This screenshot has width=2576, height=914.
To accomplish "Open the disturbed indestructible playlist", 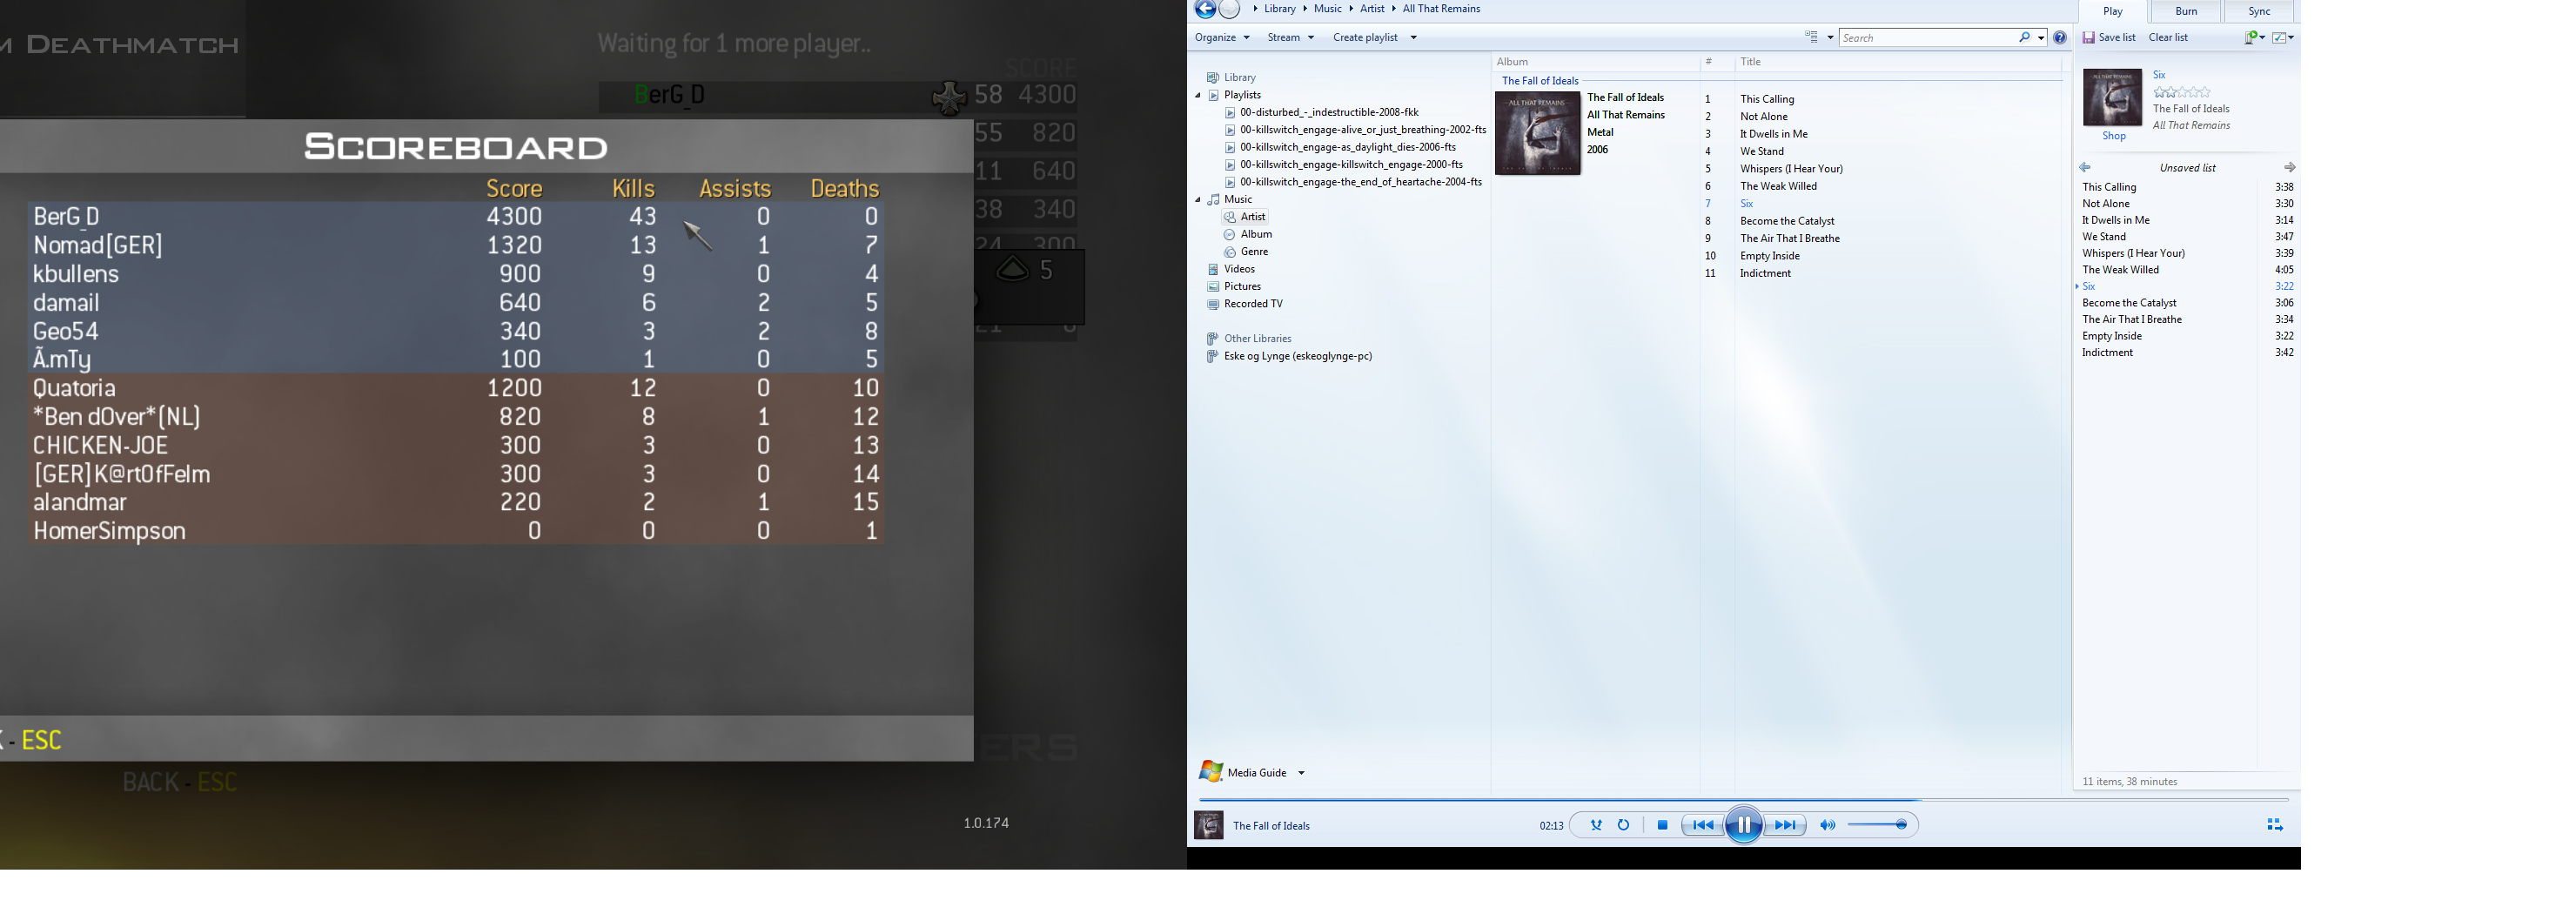I will (1329, 113).
